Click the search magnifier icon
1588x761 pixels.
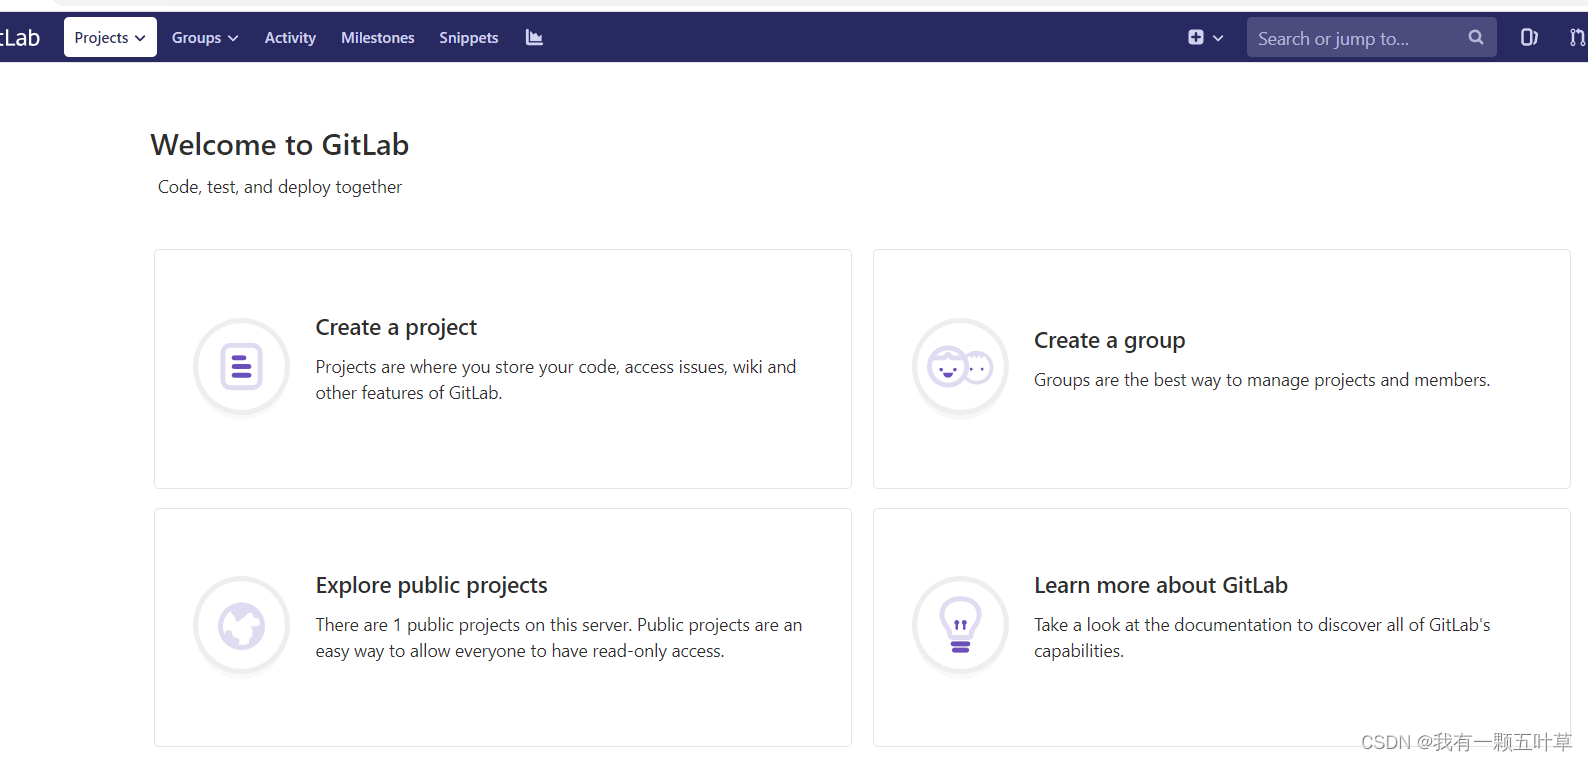(1475, 37)
